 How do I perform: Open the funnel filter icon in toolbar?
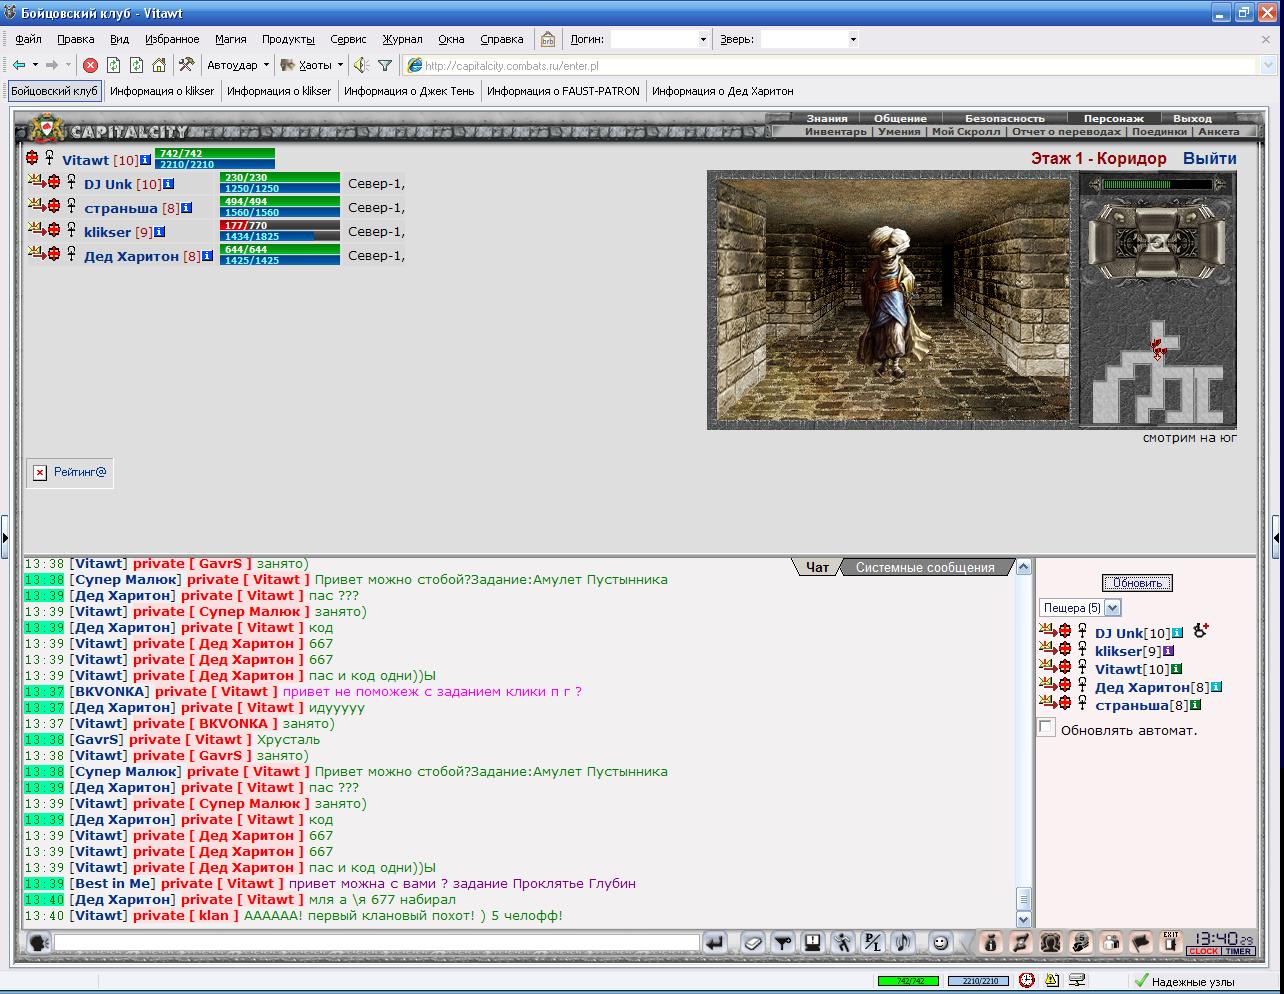(385, 65)
